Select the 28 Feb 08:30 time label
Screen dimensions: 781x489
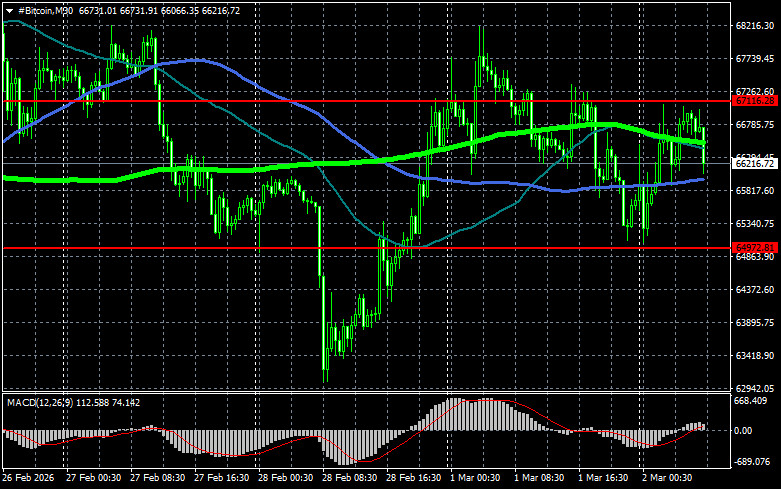coord(350,478)
